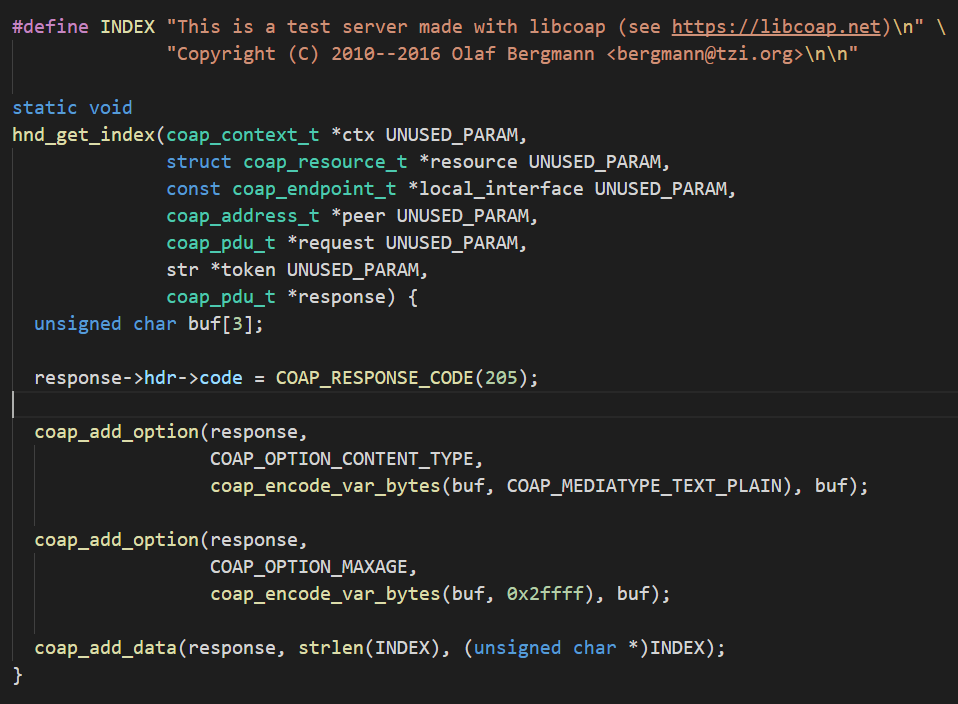The height and width of the screenshot is (704, 958).
Task: Click the coap_address_t parameter type
Action: click(242, 215)
